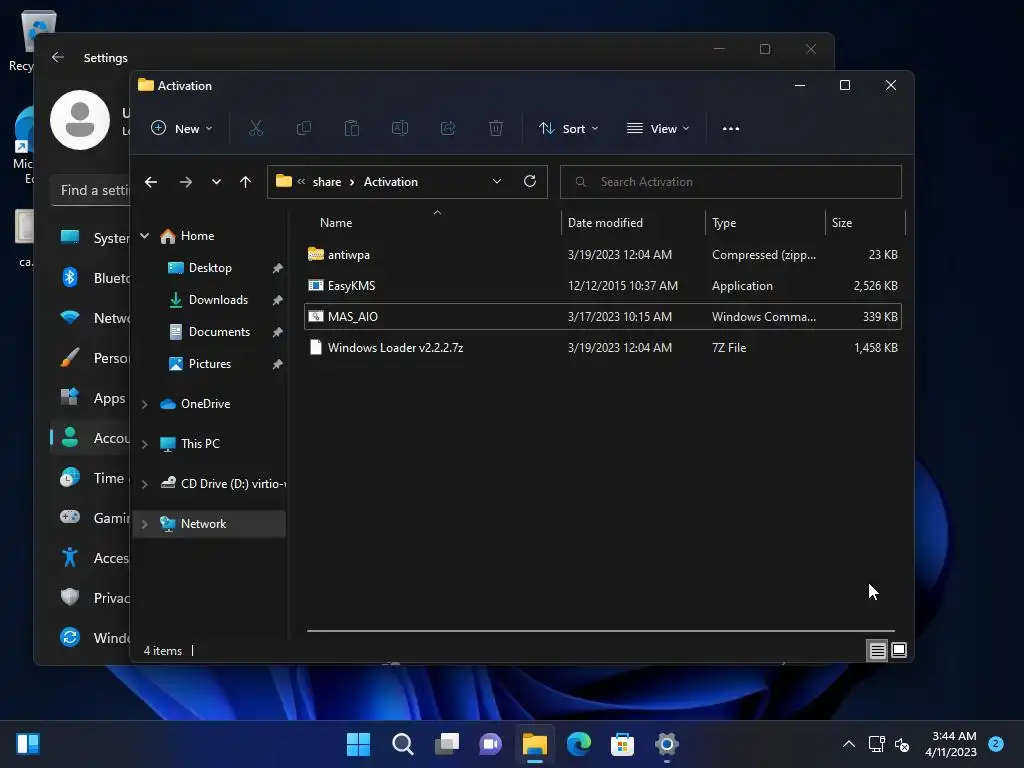Open Accessibility in Settings sidebar
This screenshot has height=768, width=1024.
pos(91,558)
